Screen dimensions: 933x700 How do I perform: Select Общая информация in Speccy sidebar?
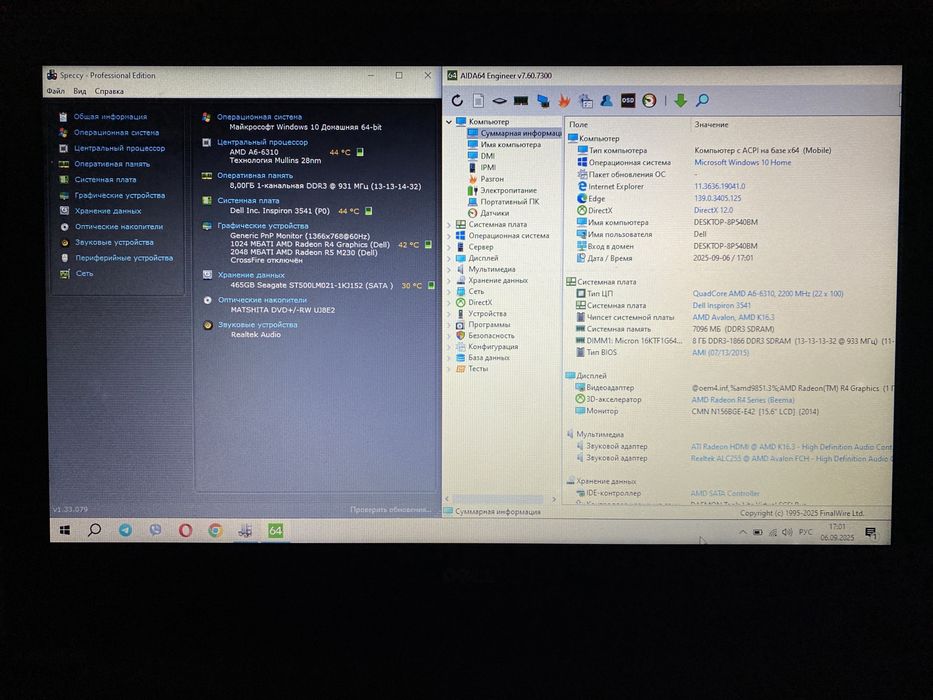click(110, 117)
